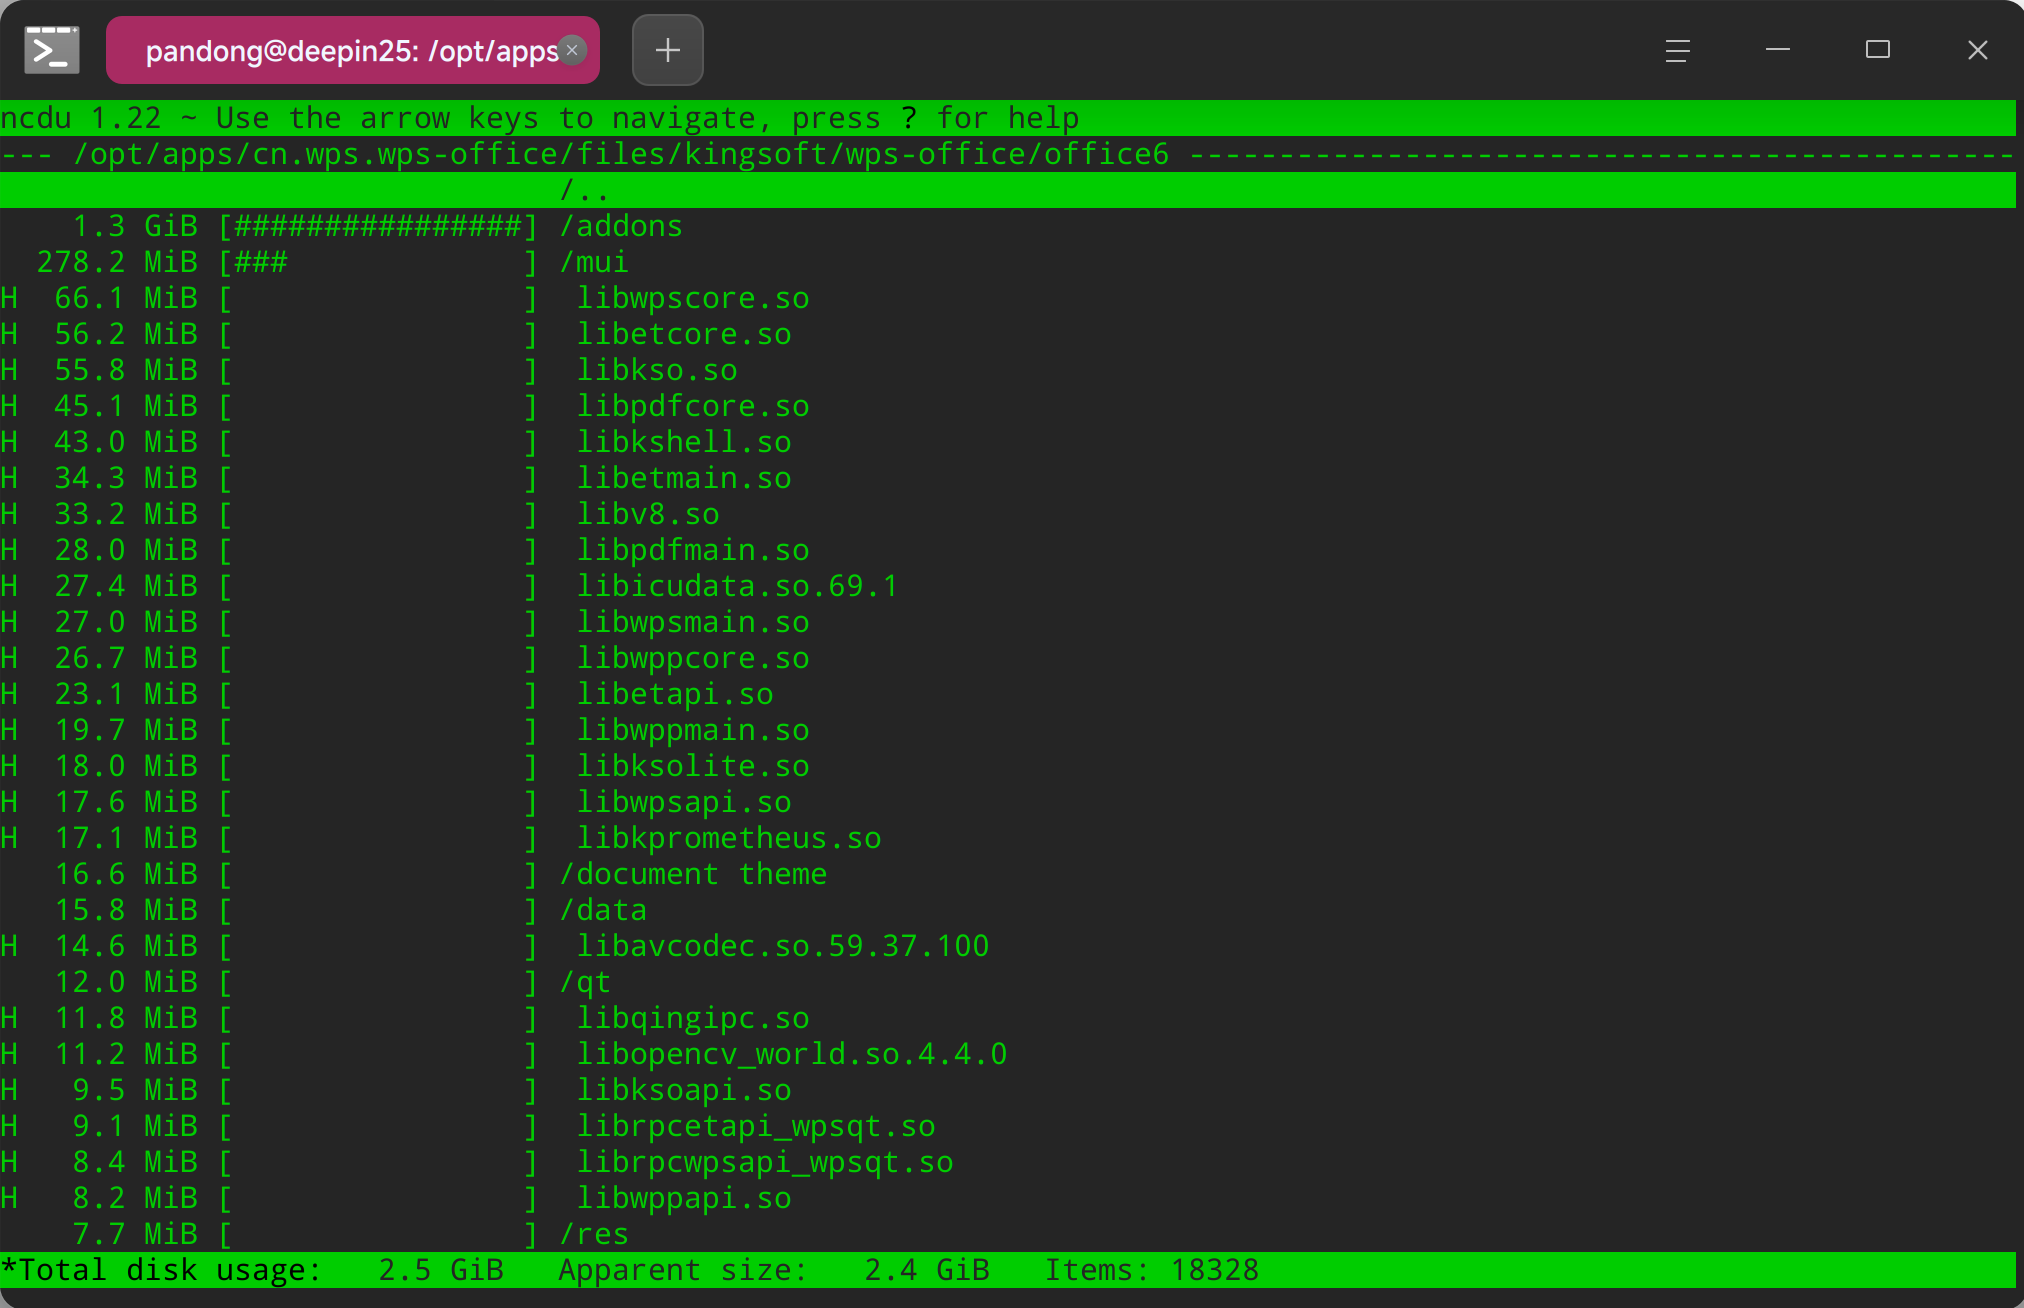2024x1308 pixels.
Task: Click the libwpsmain.so file entry
Action: [x=693, y=622]
